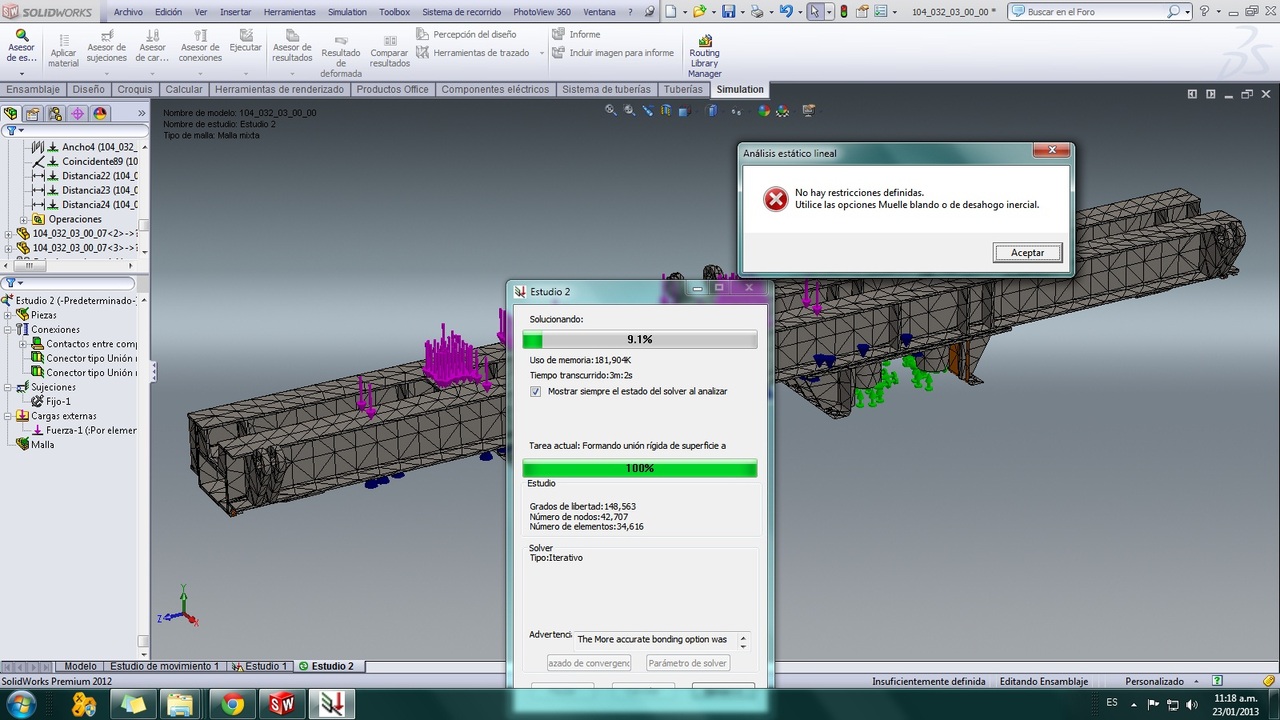This screenshot has width=1280, height=720.
Task: Open the Archivo menu
Action: coord(128,12)
